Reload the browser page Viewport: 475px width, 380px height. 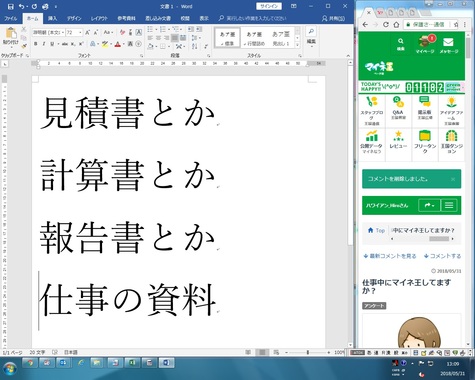(x=386, y=24)
